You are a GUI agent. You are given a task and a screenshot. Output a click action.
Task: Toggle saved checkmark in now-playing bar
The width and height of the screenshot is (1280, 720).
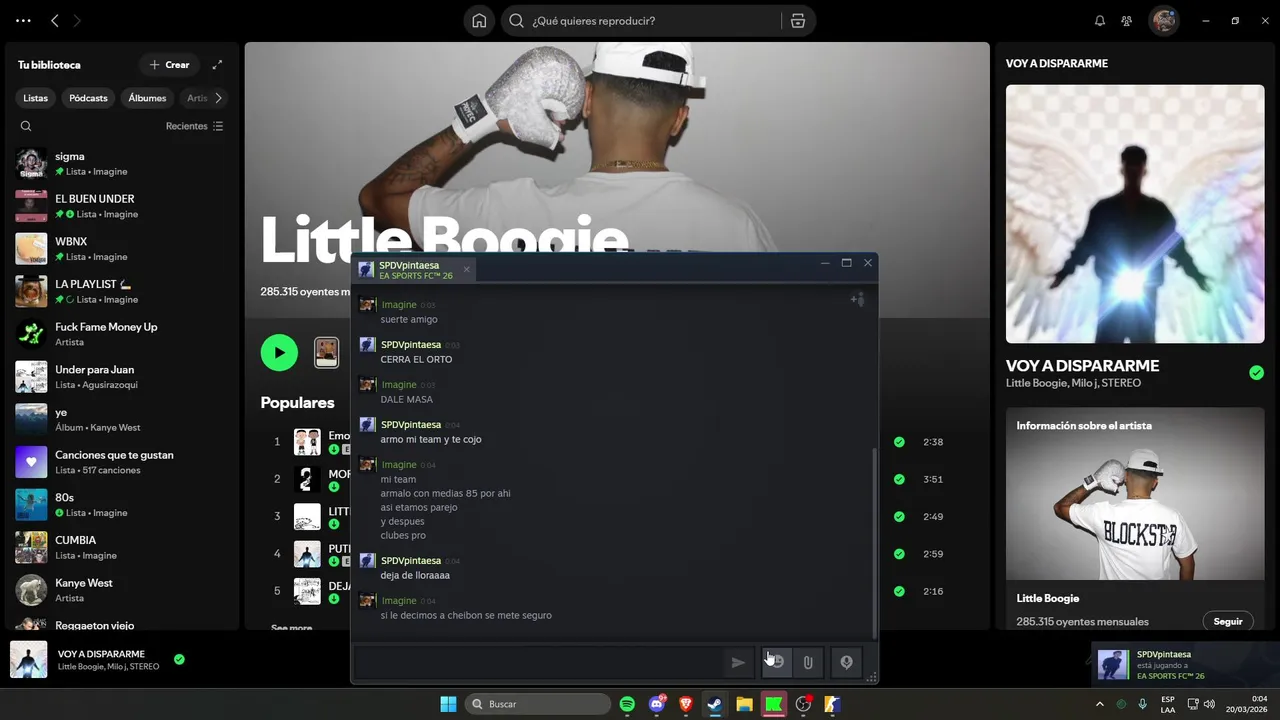coord(179,659)
